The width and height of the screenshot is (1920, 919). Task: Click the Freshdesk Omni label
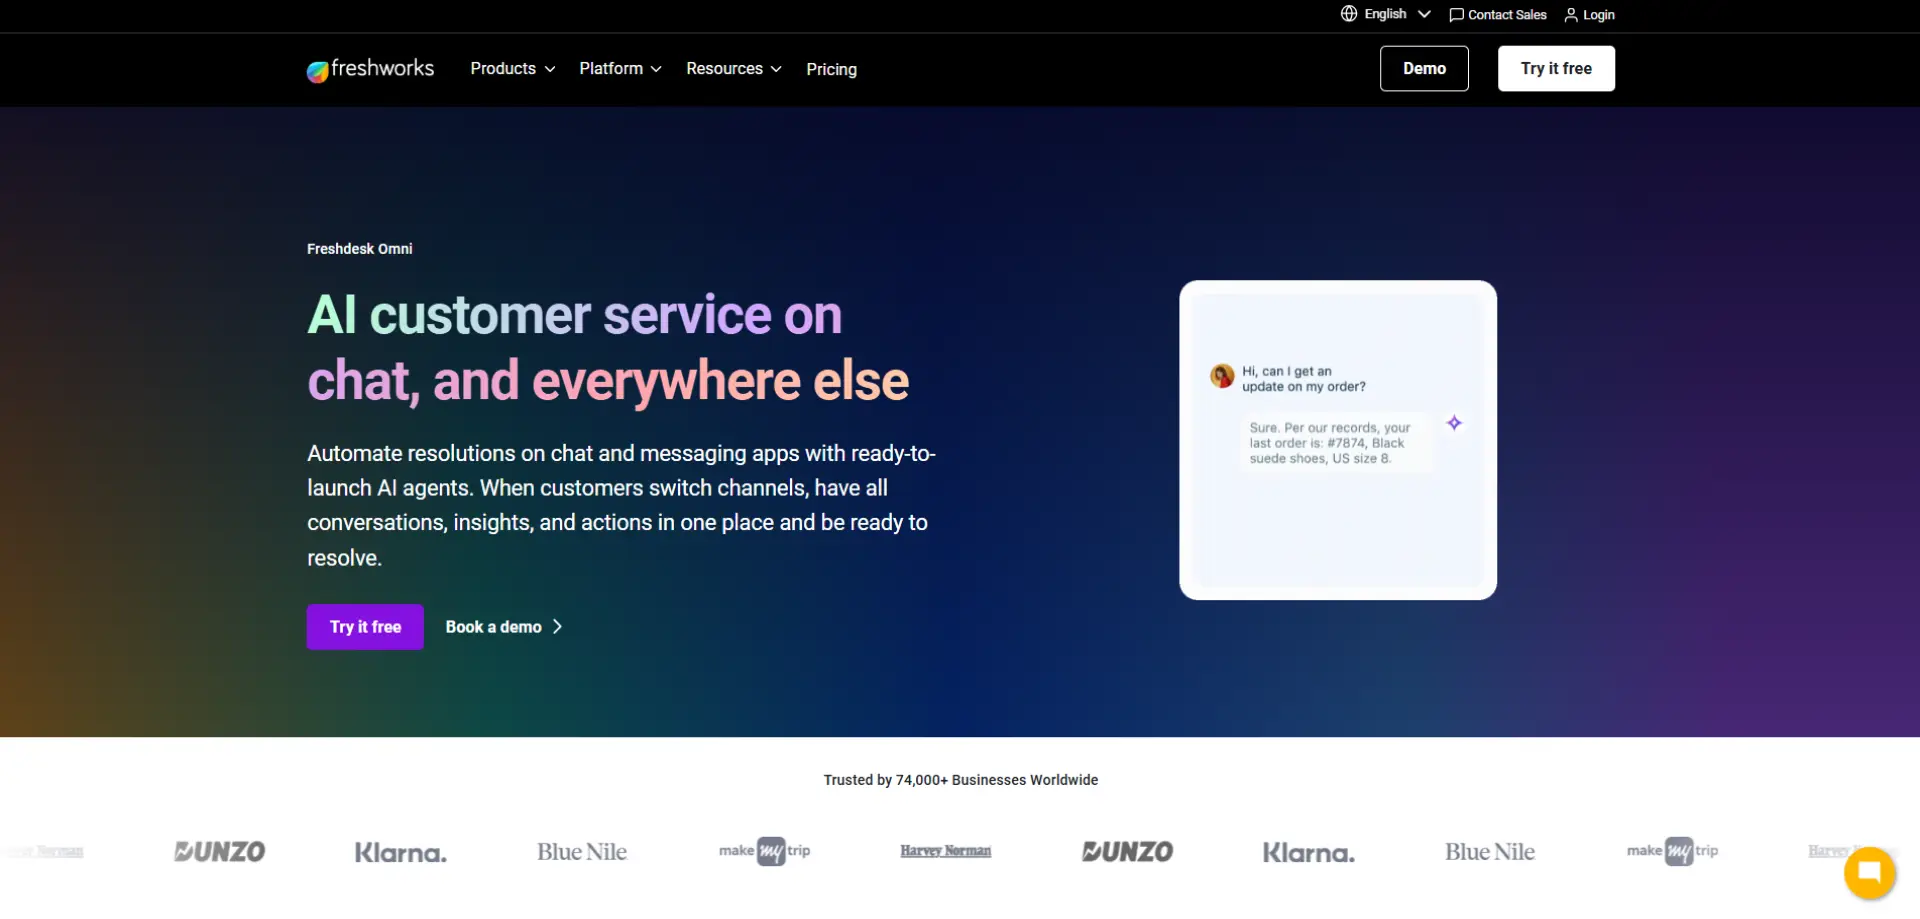click(x=360, y=249)
